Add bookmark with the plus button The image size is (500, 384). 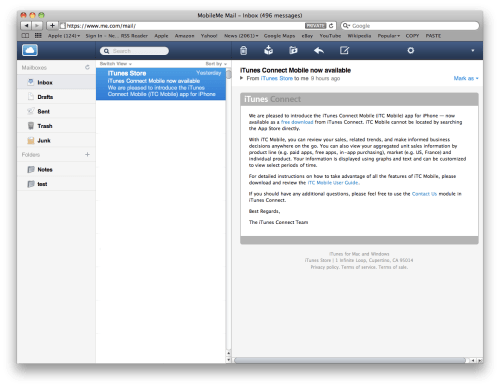click(52, 26)
